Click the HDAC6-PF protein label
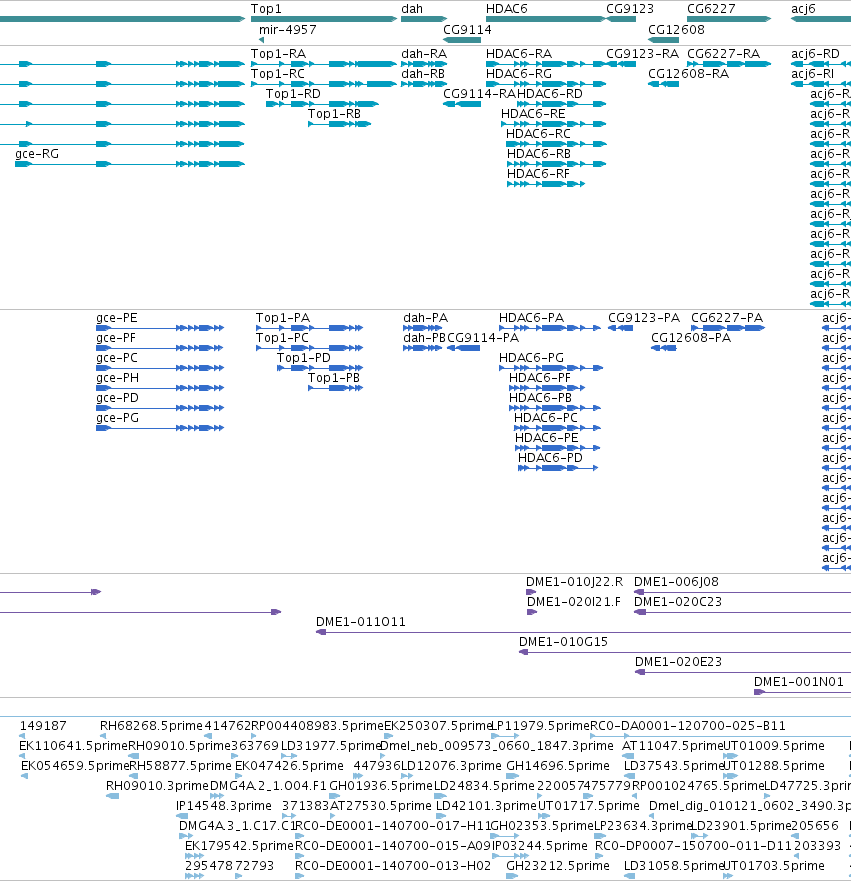 click(x=539, y=378)
